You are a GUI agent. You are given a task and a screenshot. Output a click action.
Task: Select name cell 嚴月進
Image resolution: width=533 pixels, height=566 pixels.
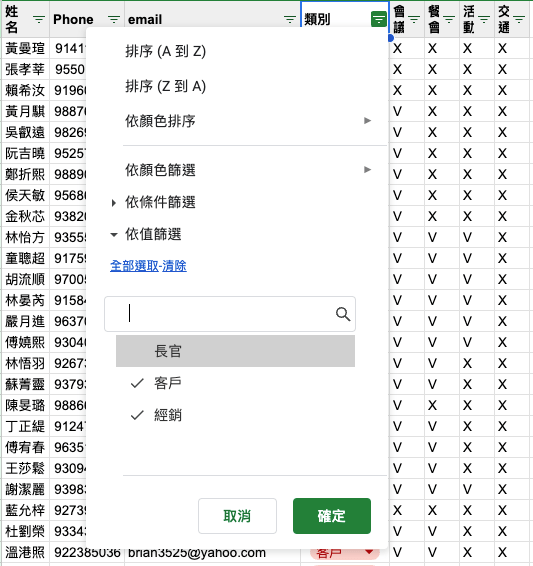[25, 321]
